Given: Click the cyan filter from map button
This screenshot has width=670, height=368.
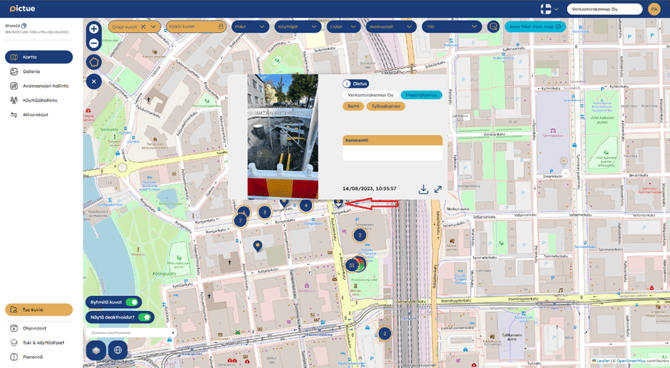Looking at the screenshot, I should tap(535, 26).
